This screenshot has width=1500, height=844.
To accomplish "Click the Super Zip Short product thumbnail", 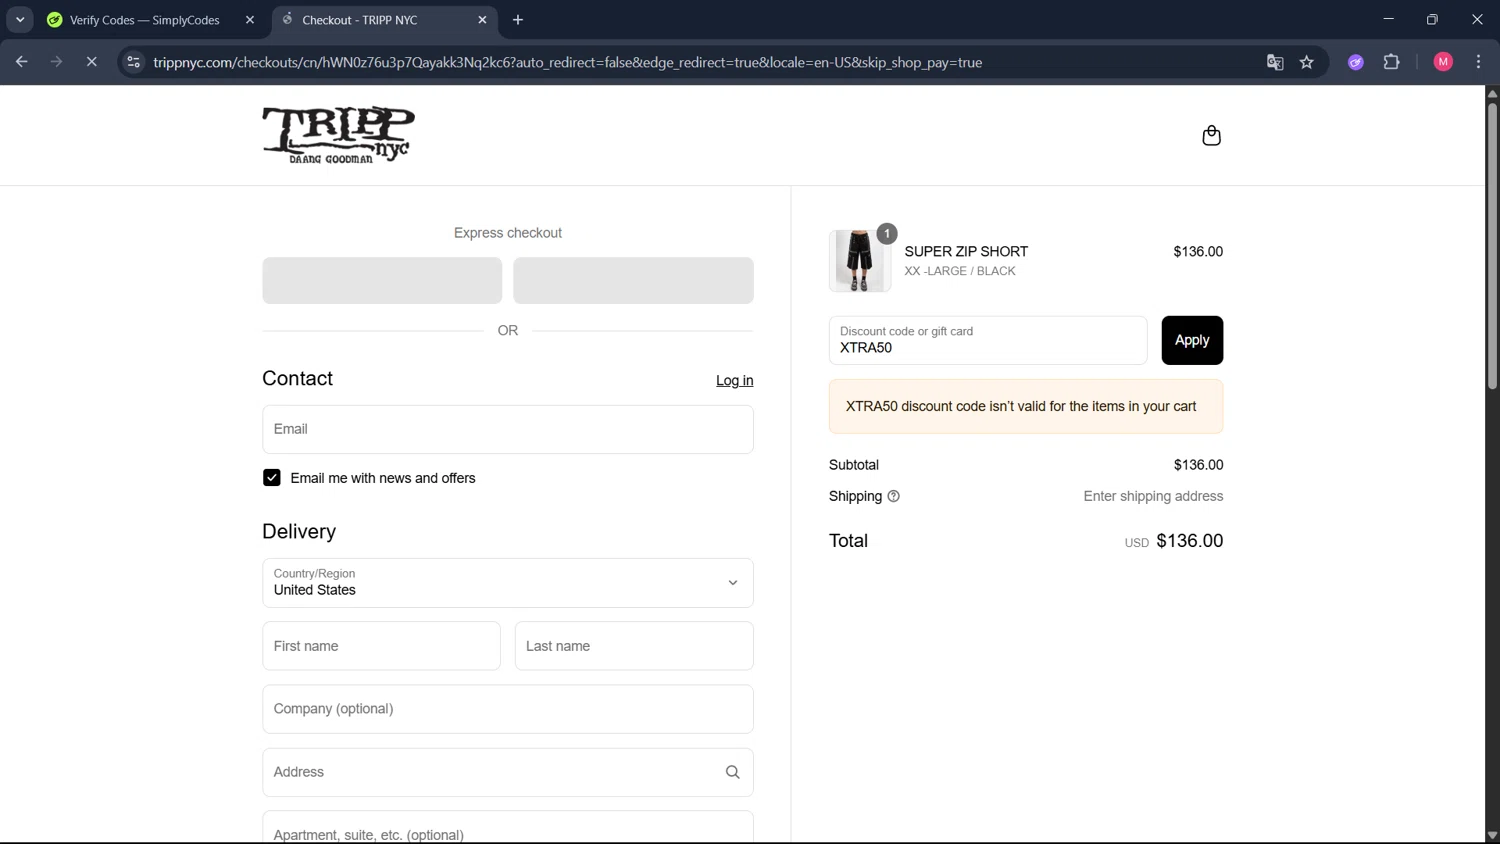I will point(860,261).
